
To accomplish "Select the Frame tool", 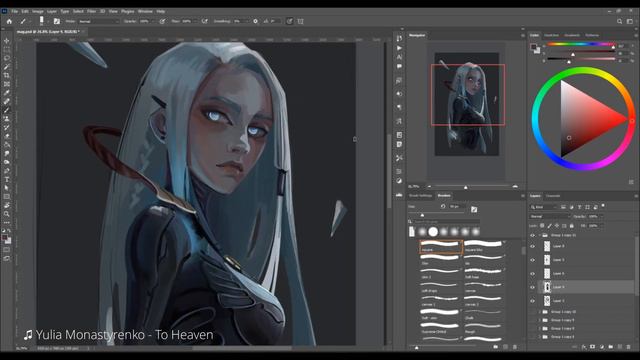I will click(x=7, y=84).
